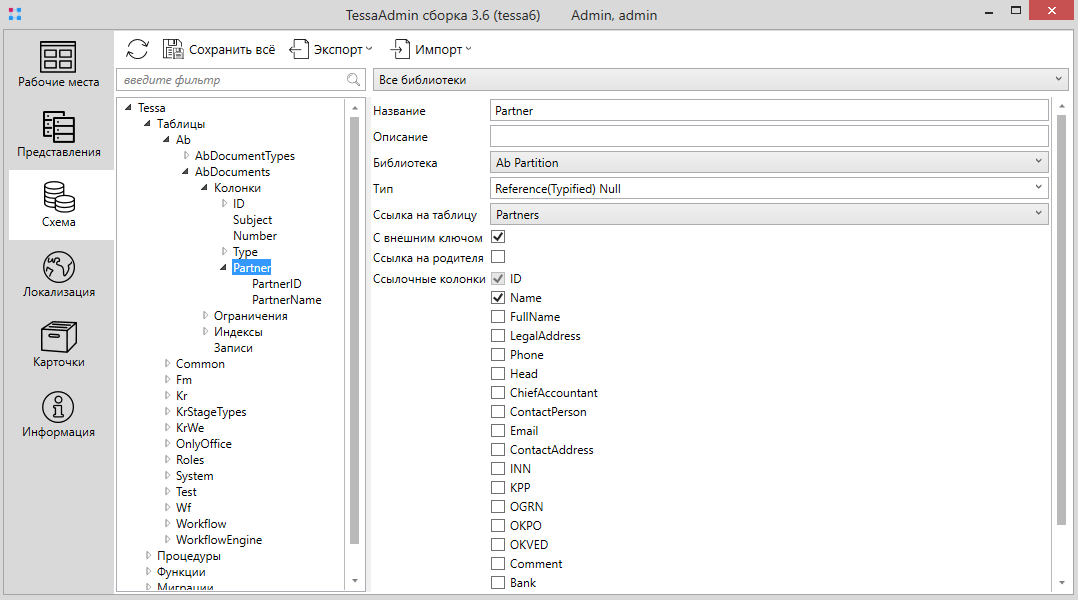Click the refresh icon in toolbar

point(138,49)
